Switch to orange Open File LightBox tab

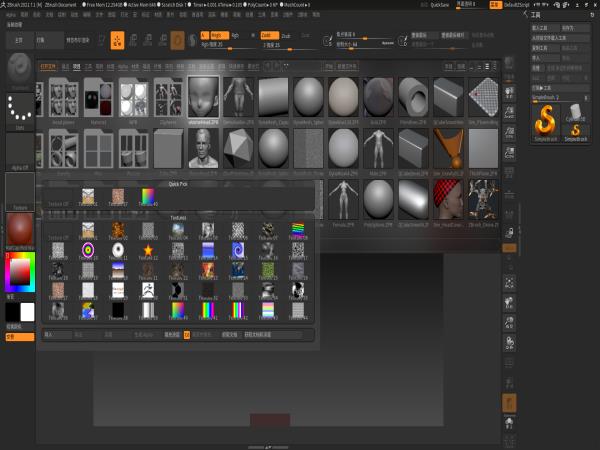48,67
